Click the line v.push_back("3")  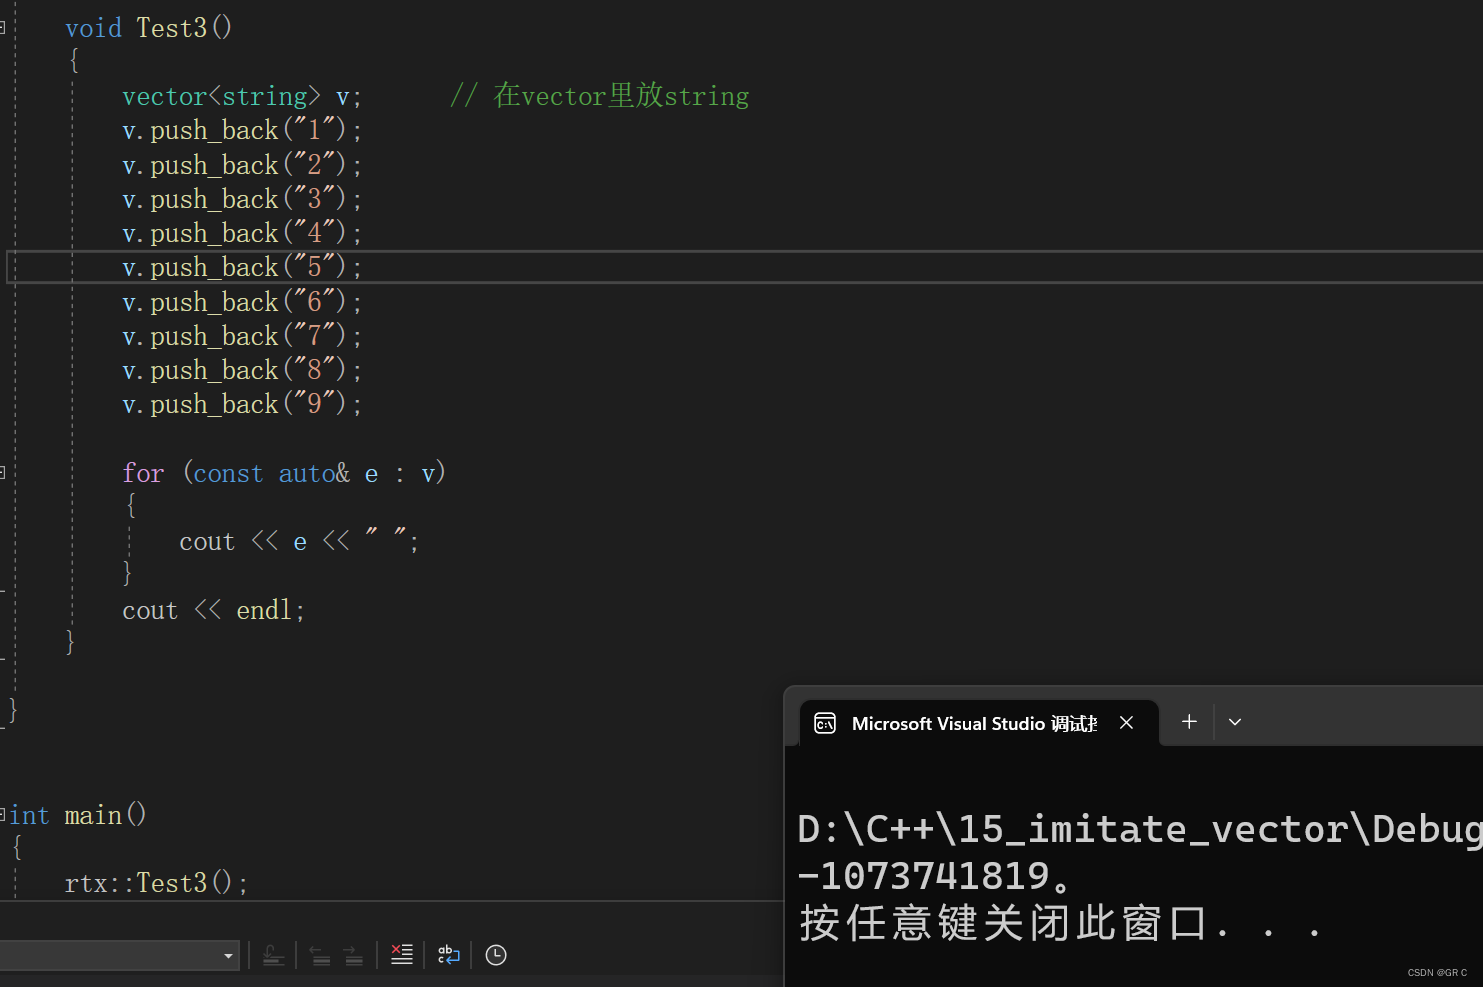(242, 199)
